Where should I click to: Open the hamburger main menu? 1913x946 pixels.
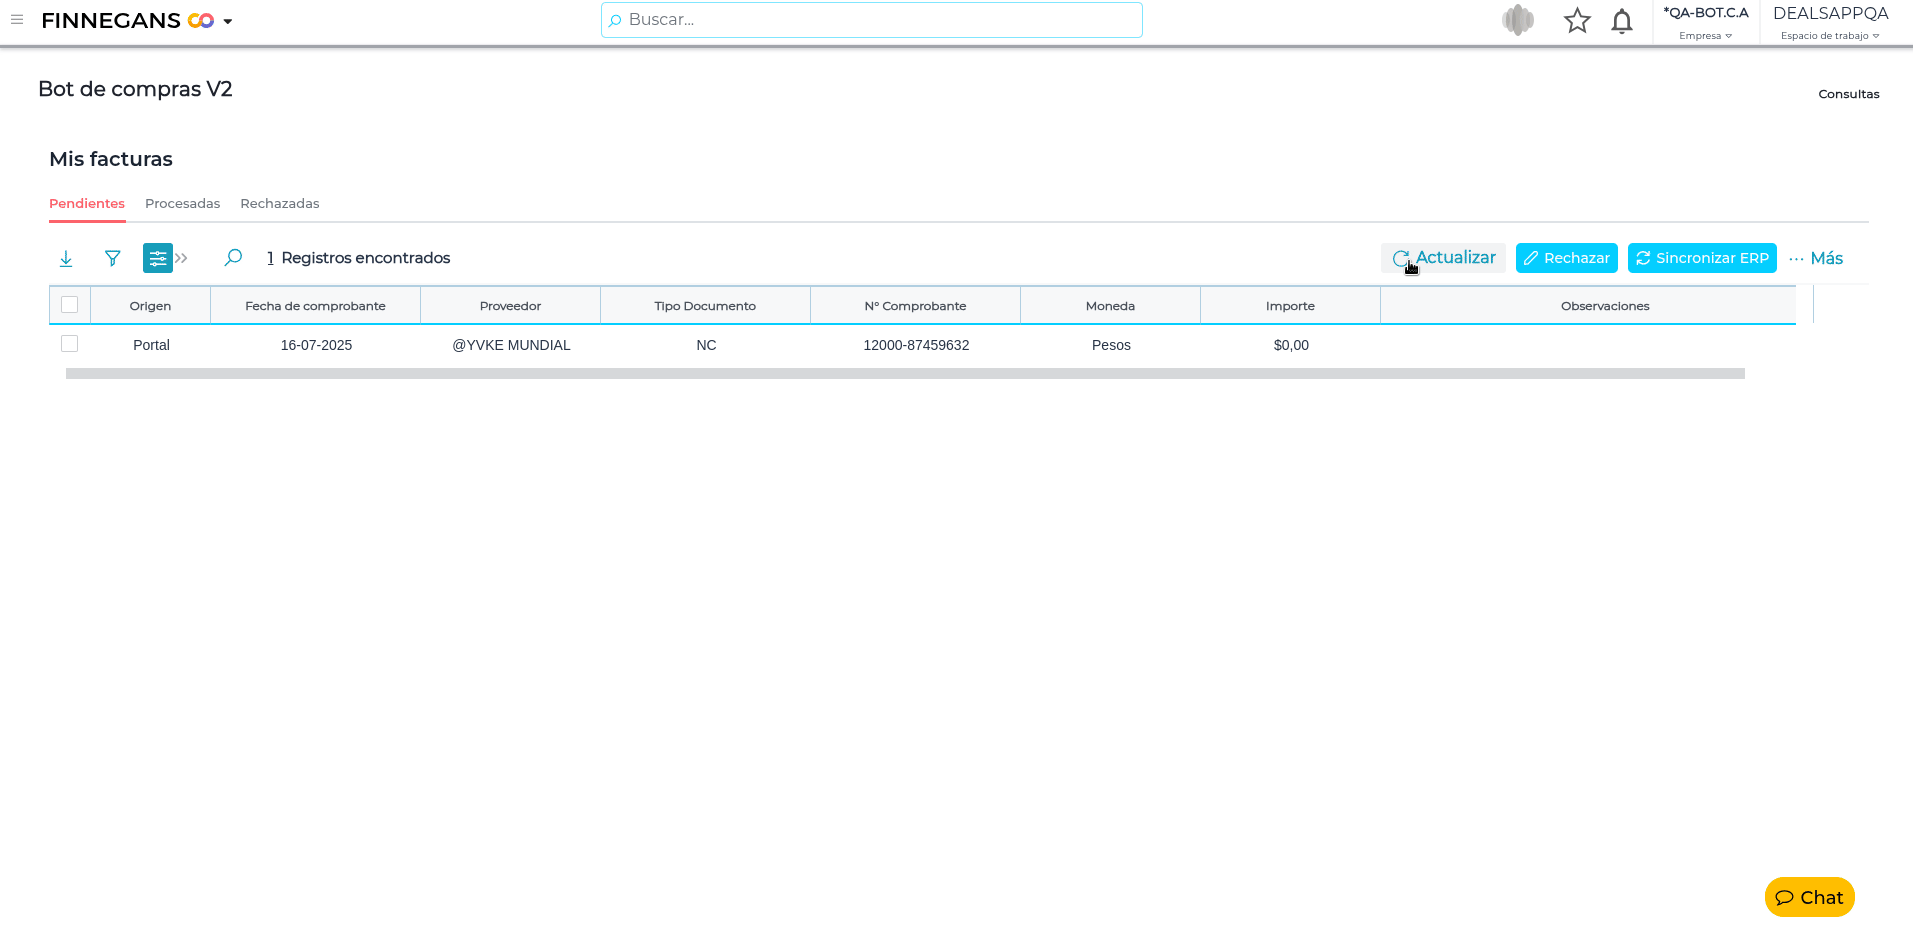(17, 20)
